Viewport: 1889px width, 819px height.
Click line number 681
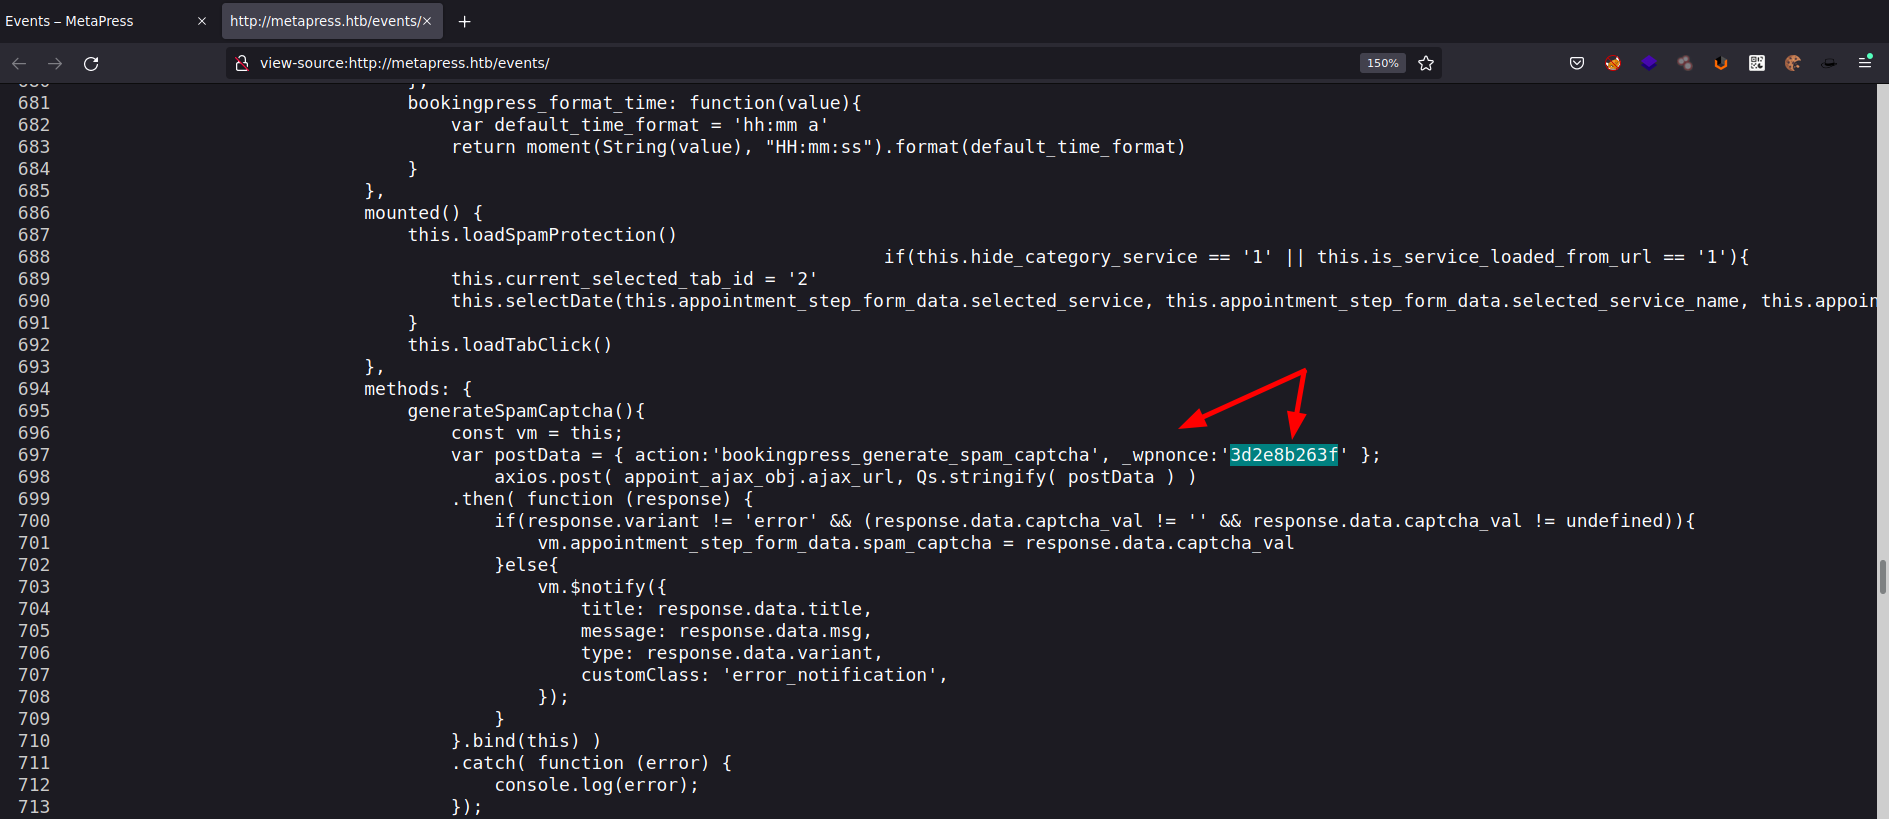tap(34, 103)
